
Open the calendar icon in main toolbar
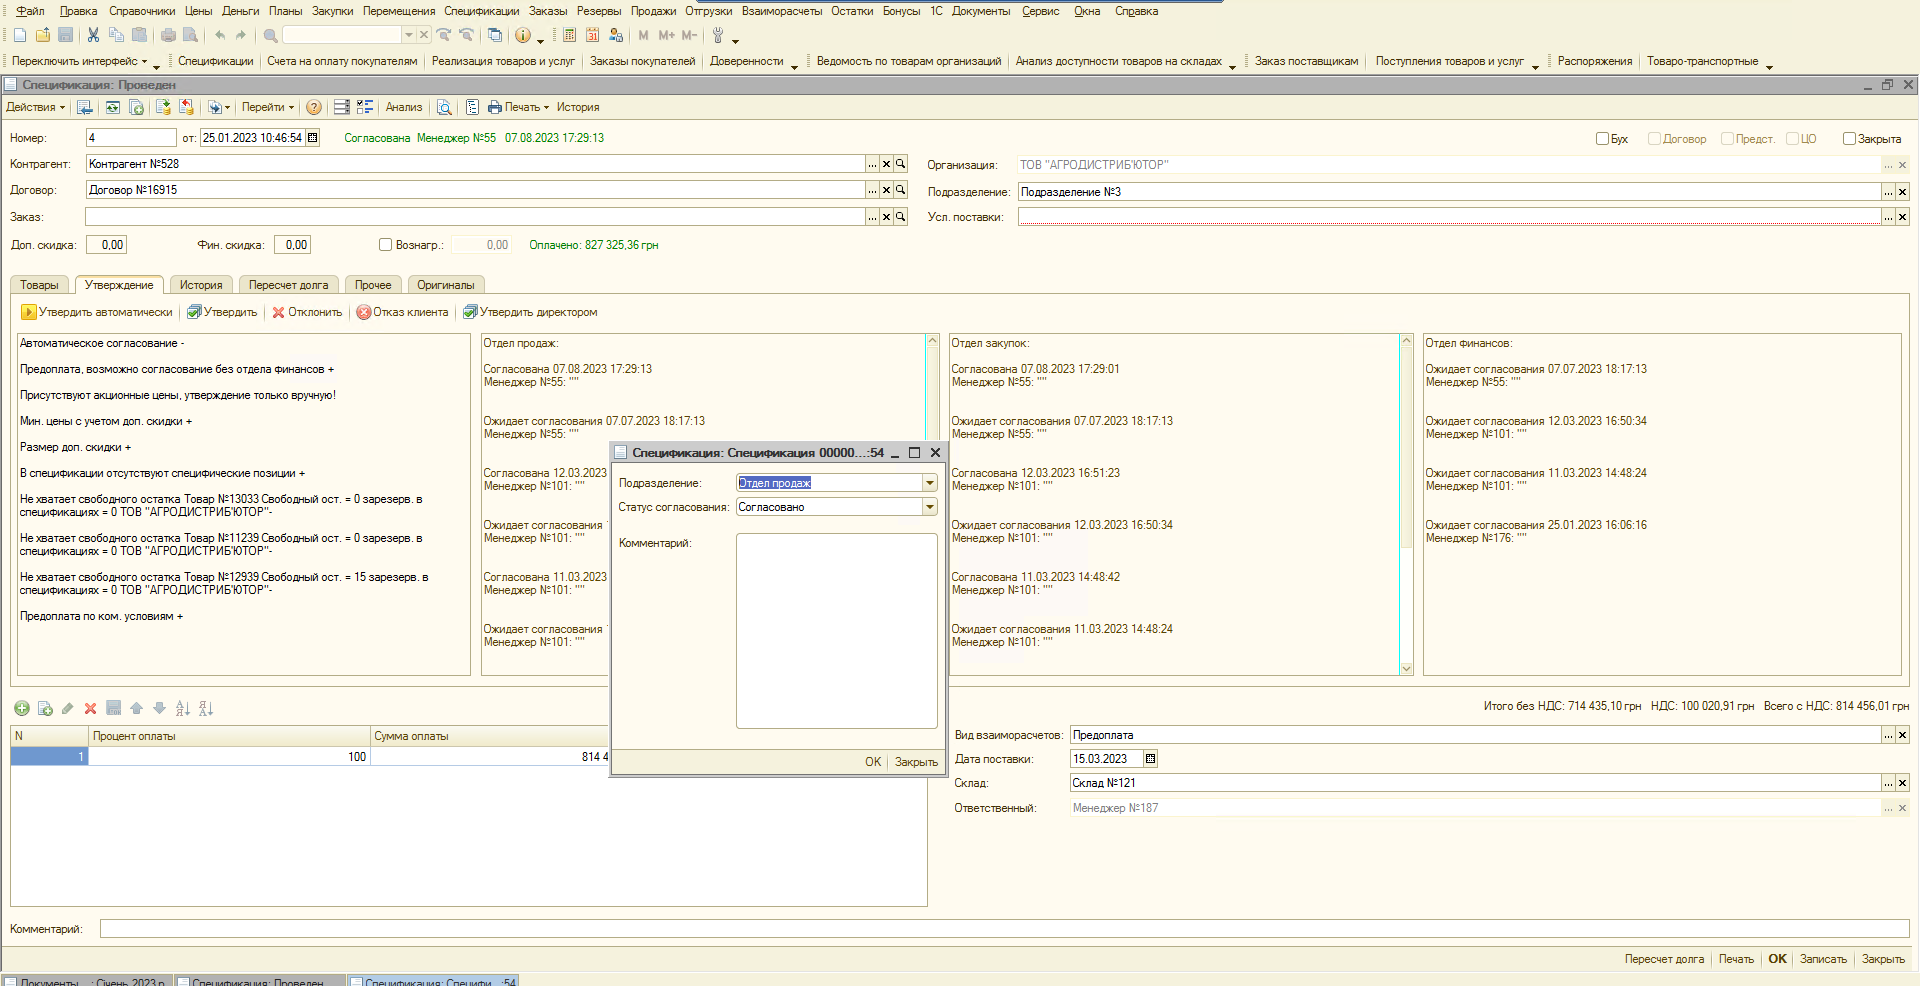592,35
